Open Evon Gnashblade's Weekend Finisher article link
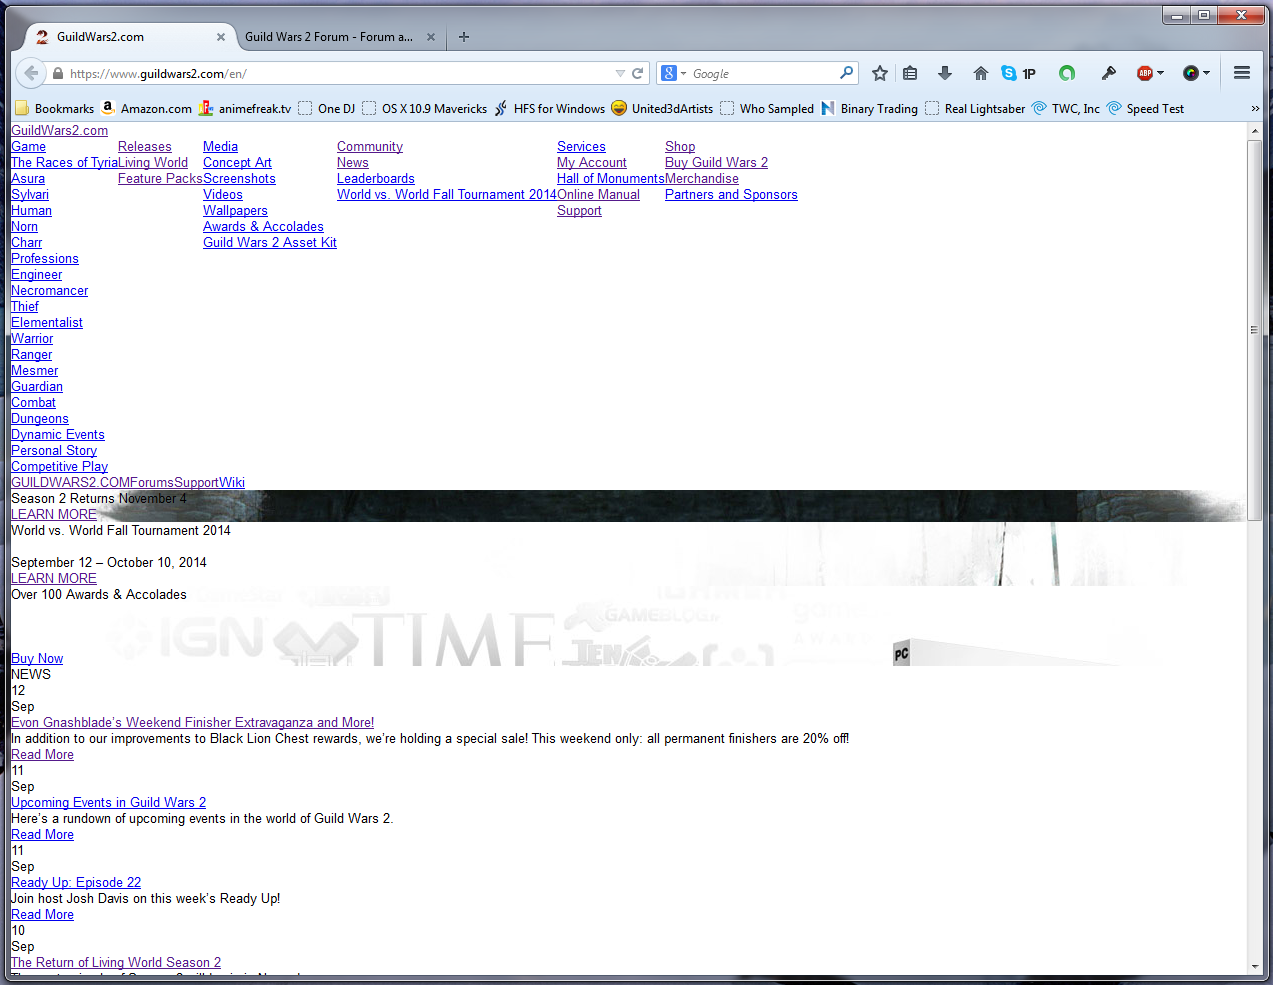The image size is (1273, 985). click(193, 723)
